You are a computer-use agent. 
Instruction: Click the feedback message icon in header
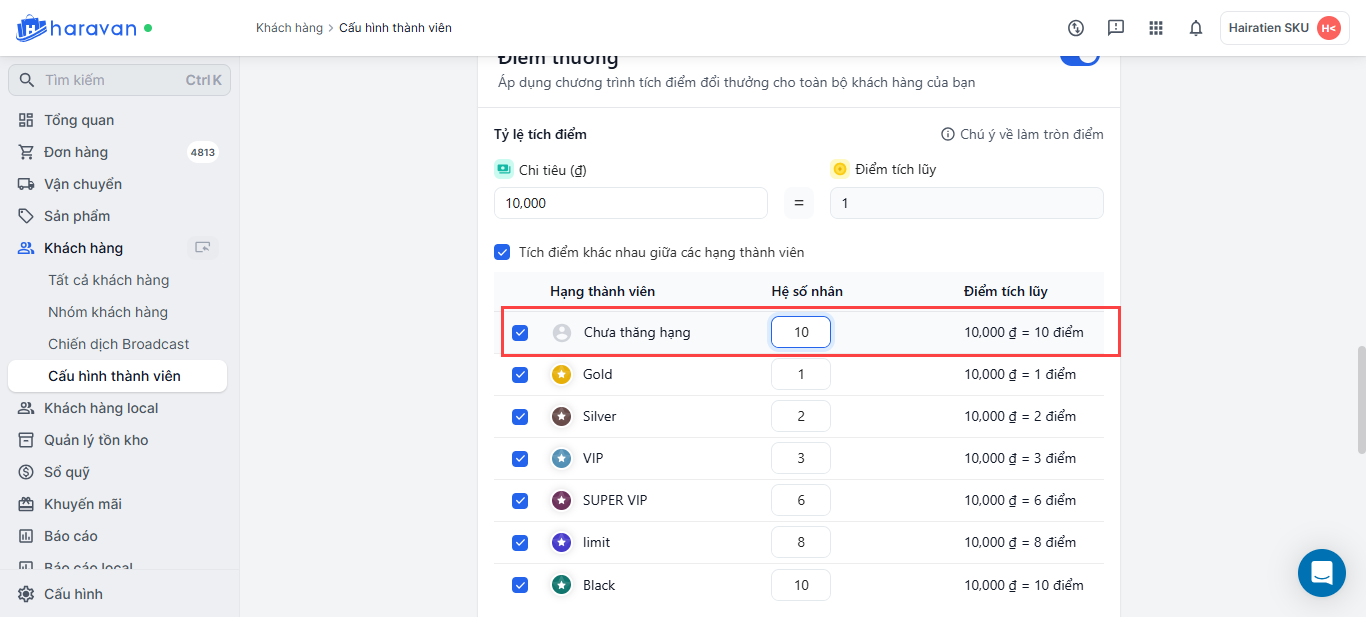coord(1116,28)
